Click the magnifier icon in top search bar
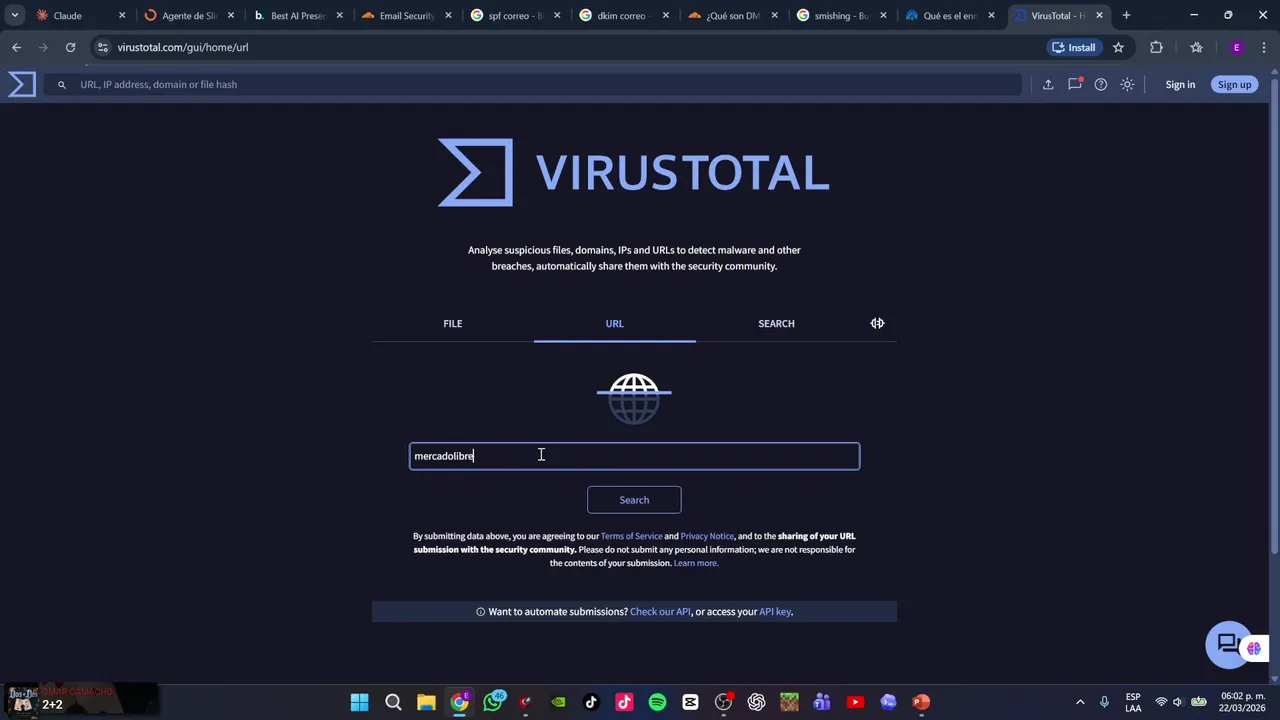The width and height of the screenshot is (1280, 720). [62, 84]
